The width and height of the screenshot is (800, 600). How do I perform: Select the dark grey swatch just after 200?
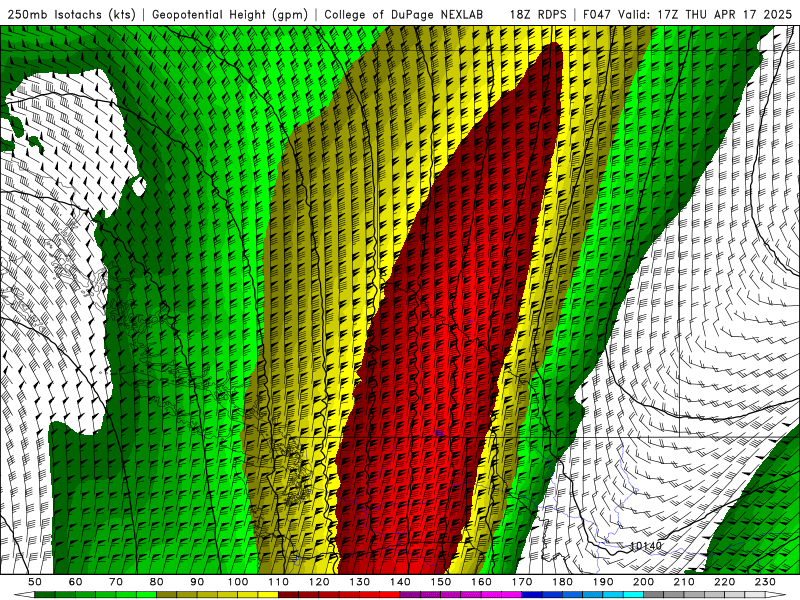click(654, 595)
